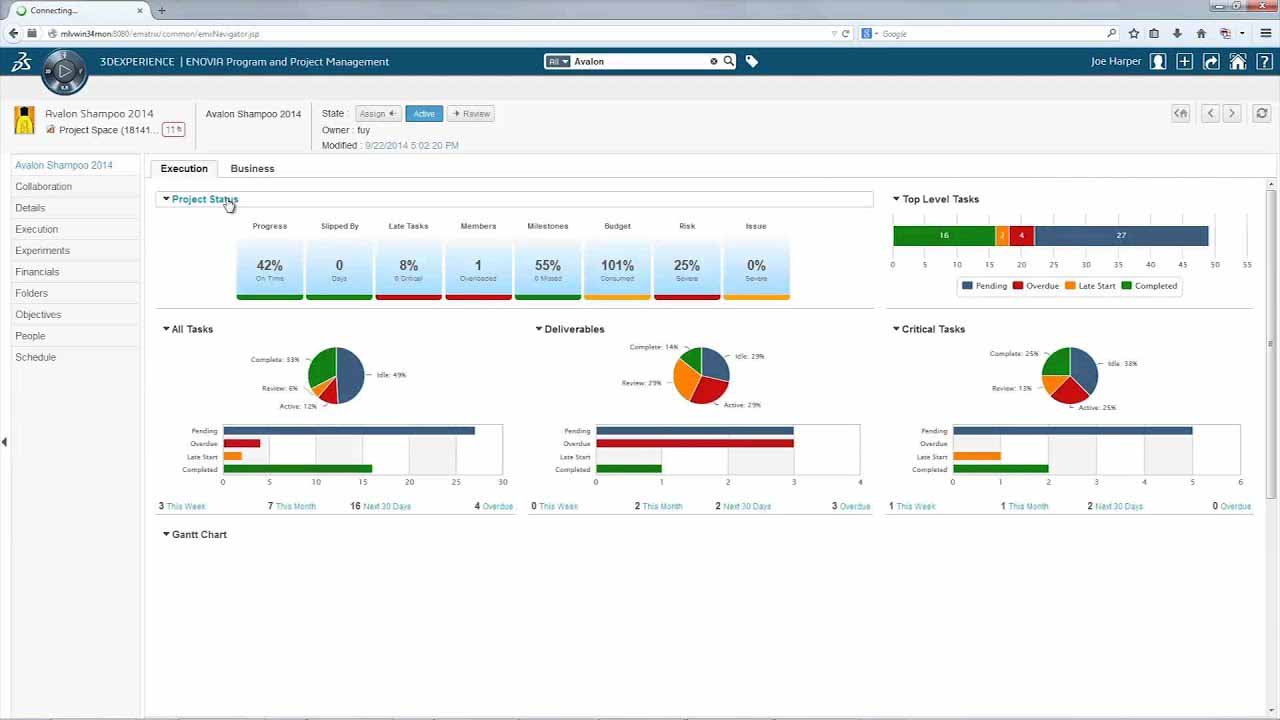Viewport: 1280px width, 720px height.
Task: Click the plus Add icon in header
Action: click(x=1184, y=62)
